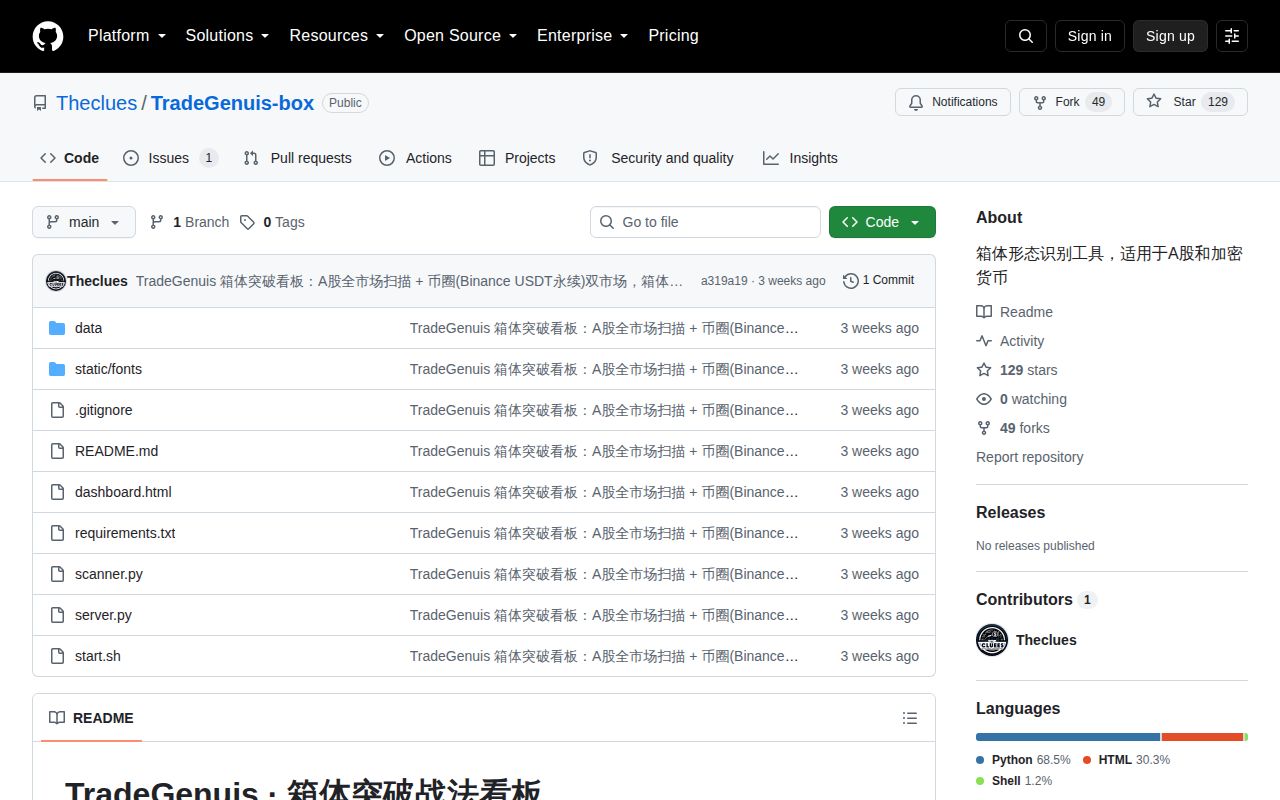The image size is (1280, 800).
Task: Select the Code tab
Action: coord(69,158)
